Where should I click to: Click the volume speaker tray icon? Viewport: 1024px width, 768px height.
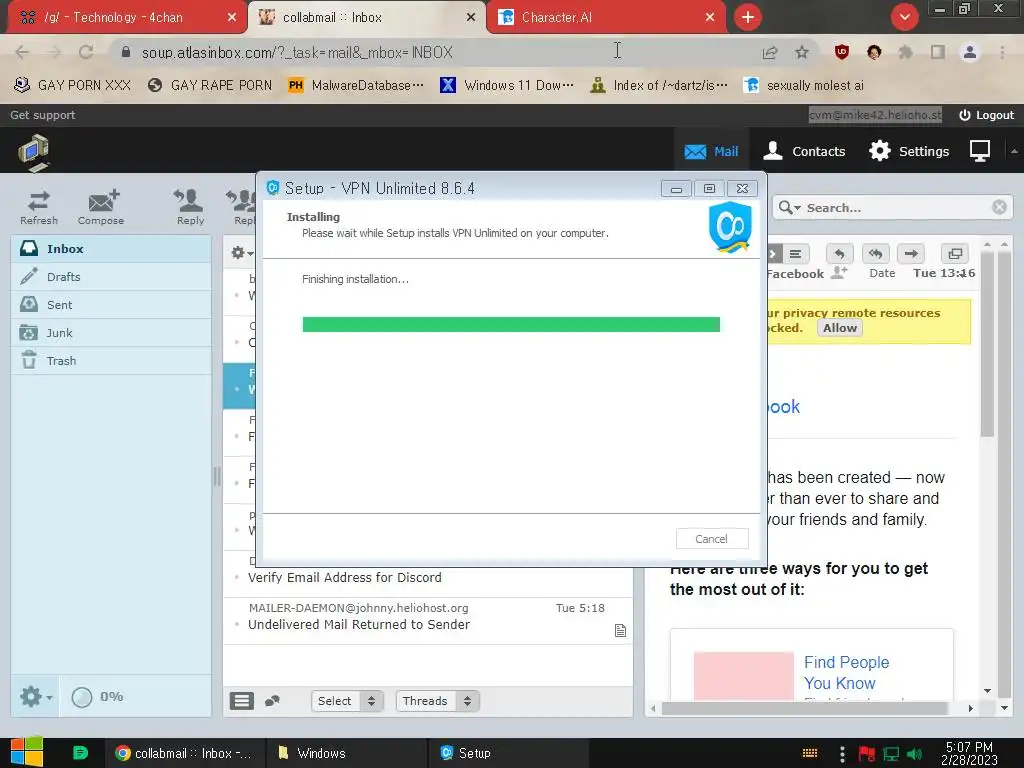click(915, 754)
